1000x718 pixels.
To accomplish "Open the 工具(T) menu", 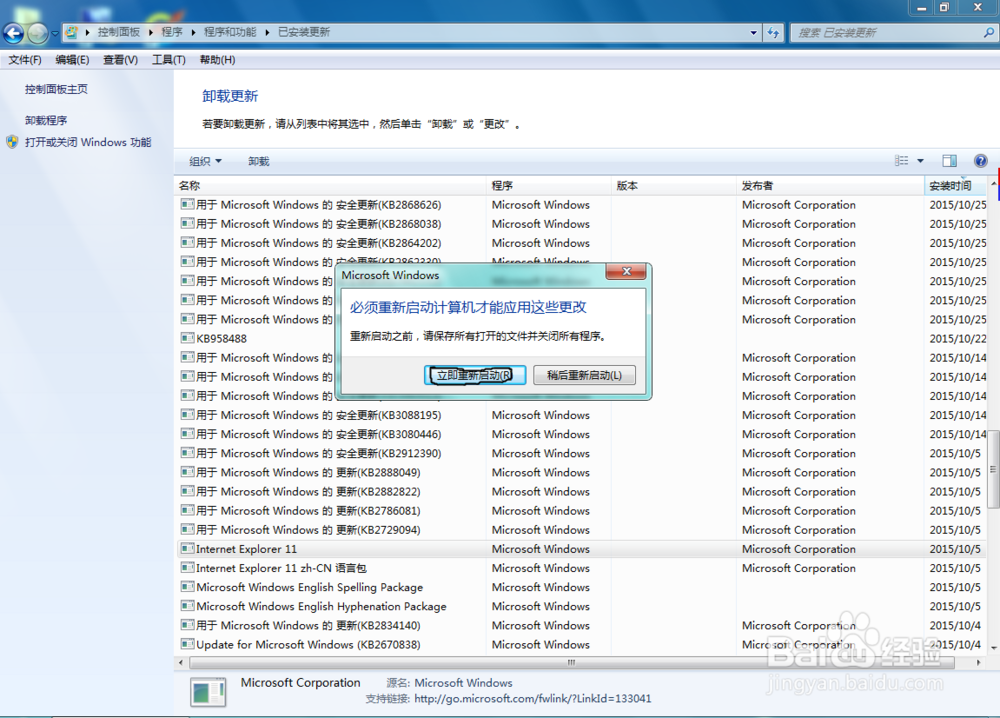I will (x=168, y=60).
